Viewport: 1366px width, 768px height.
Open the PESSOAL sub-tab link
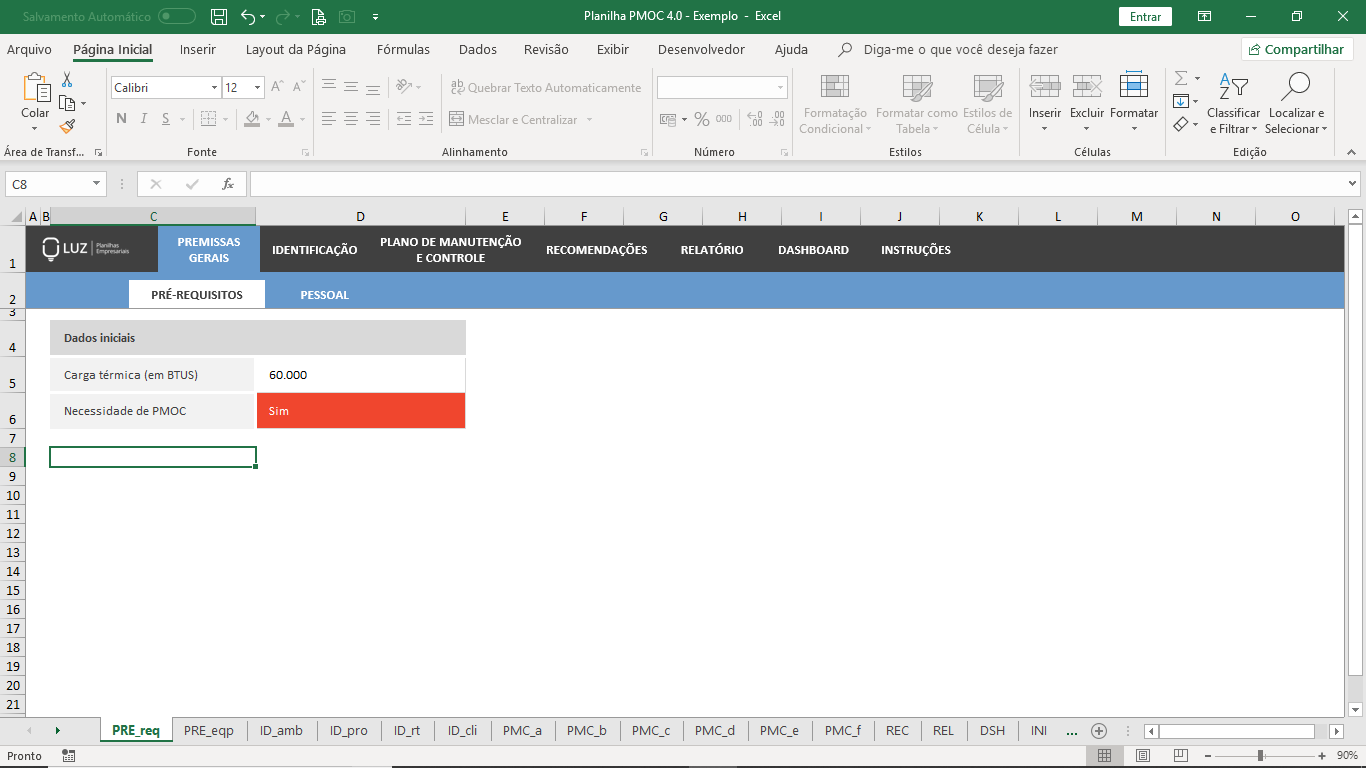325,295
